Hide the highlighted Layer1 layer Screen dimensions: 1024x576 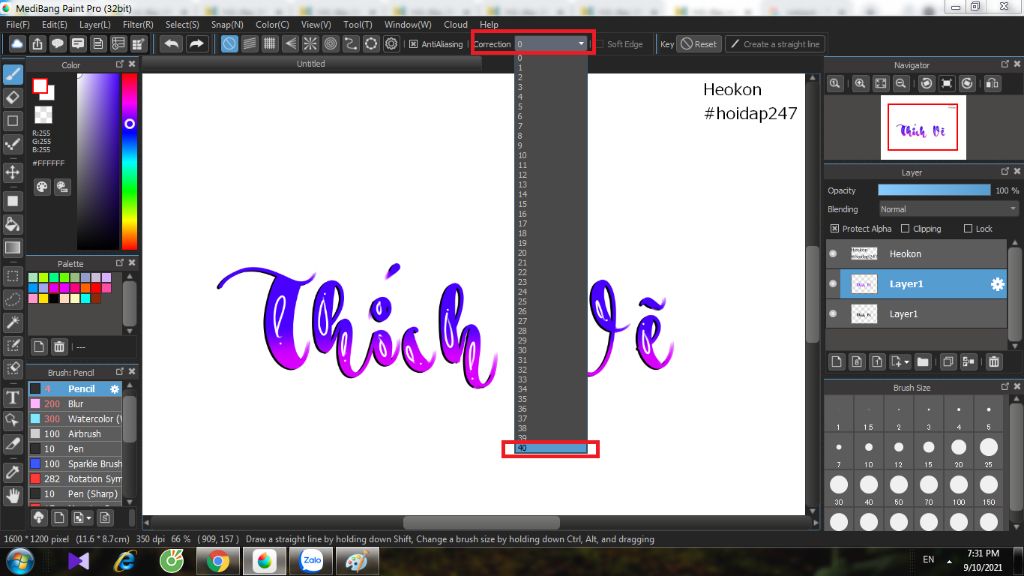(x=833, y=283)
